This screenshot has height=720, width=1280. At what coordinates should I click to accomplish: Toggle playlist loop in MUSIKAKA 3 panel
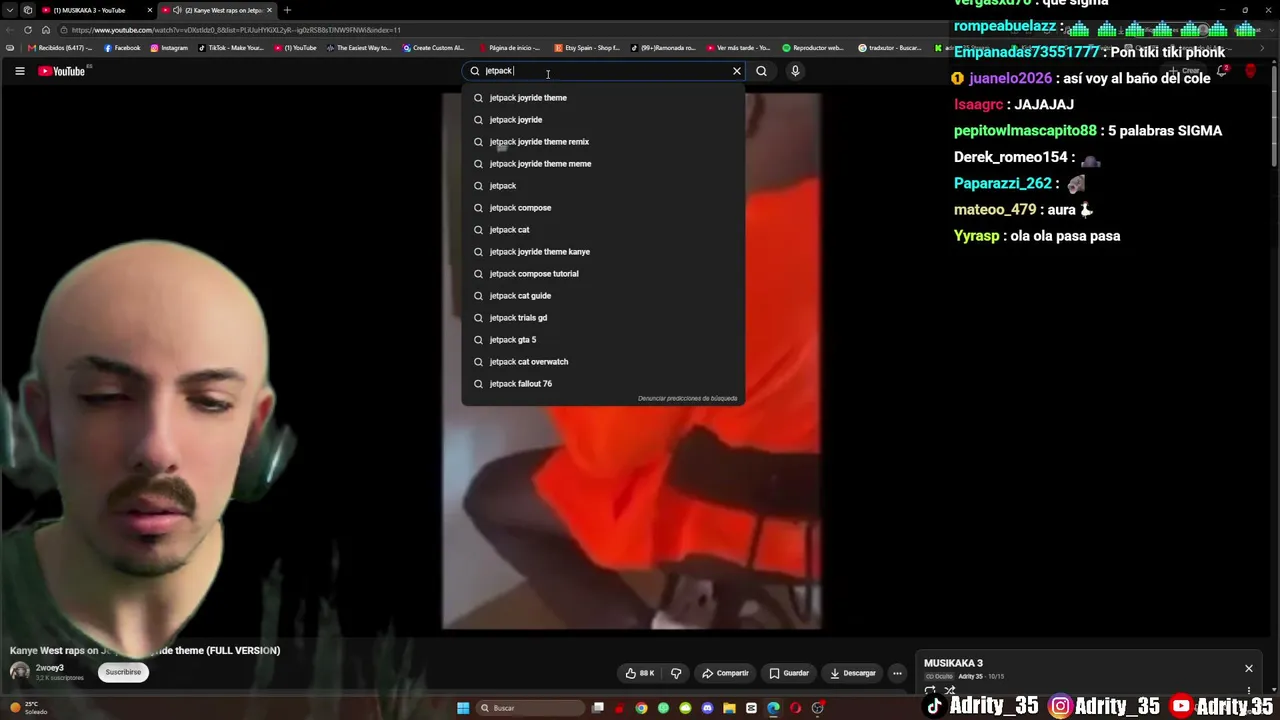tap(930, 690)
